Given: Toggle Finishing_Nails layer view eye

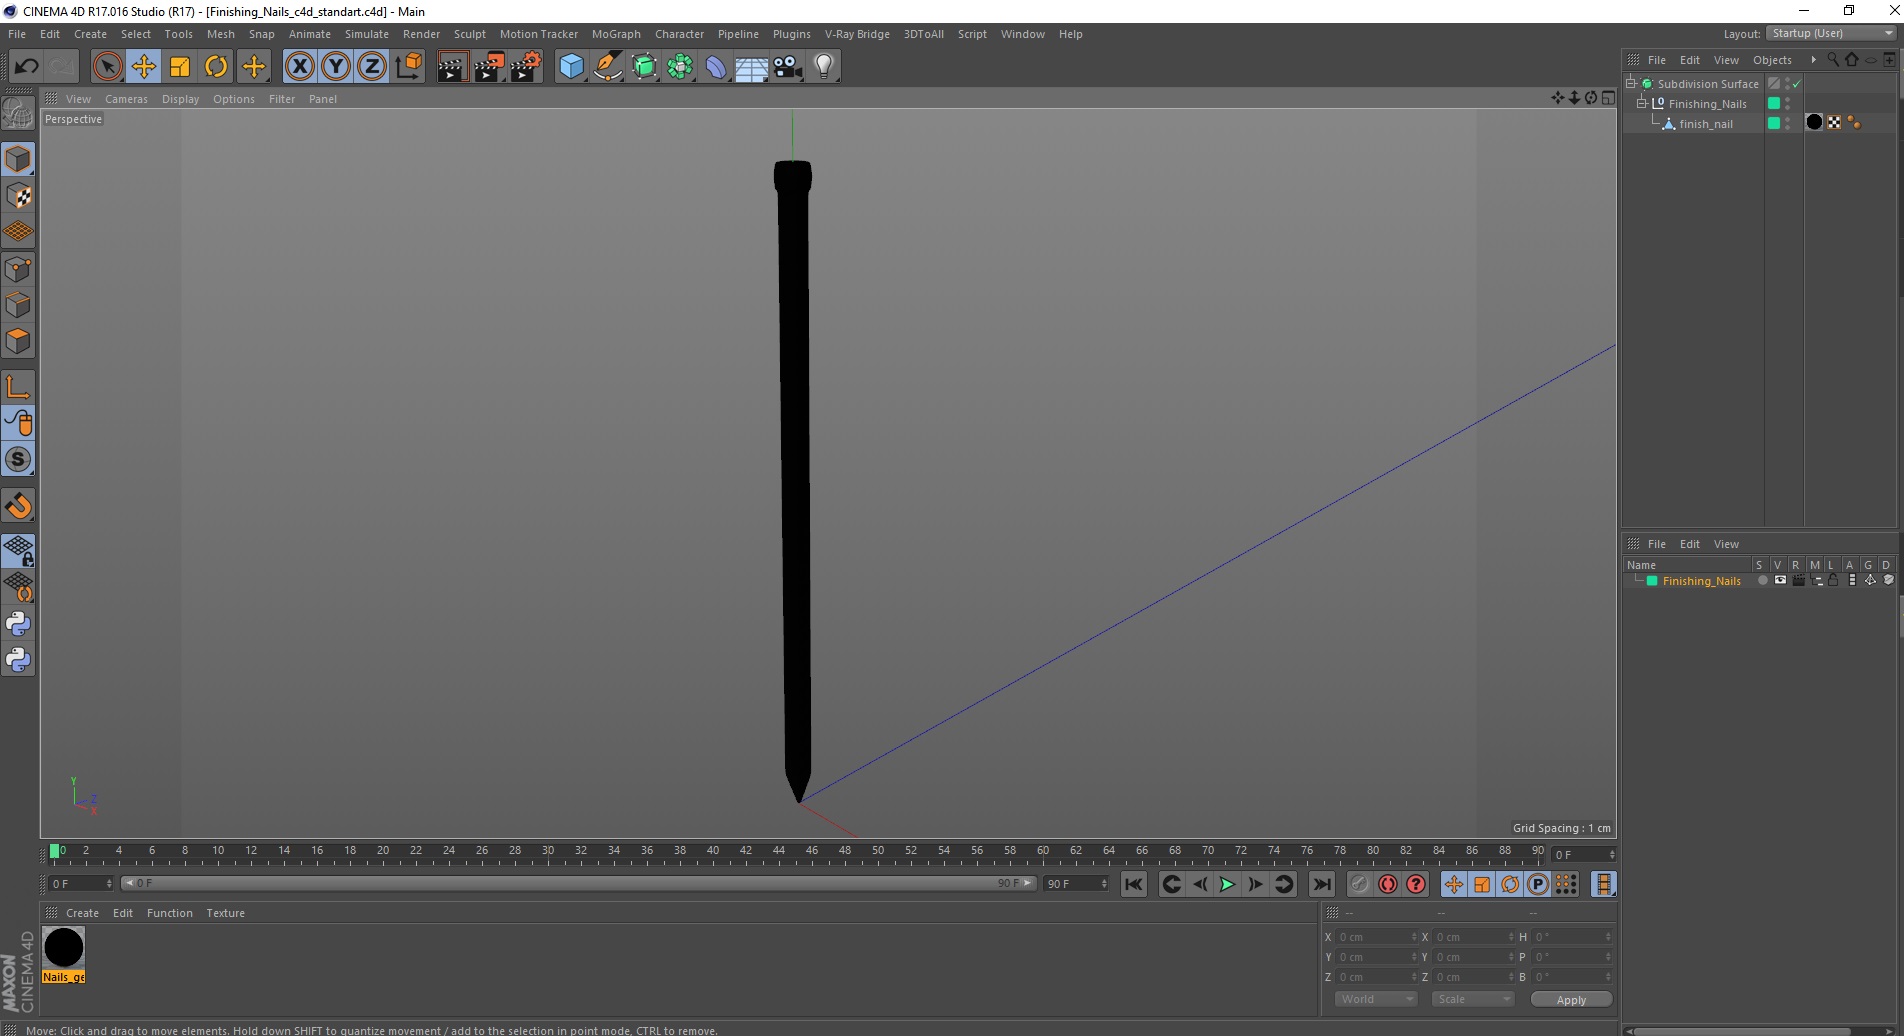Looking at the screenshot, I should pos(1780,580).
